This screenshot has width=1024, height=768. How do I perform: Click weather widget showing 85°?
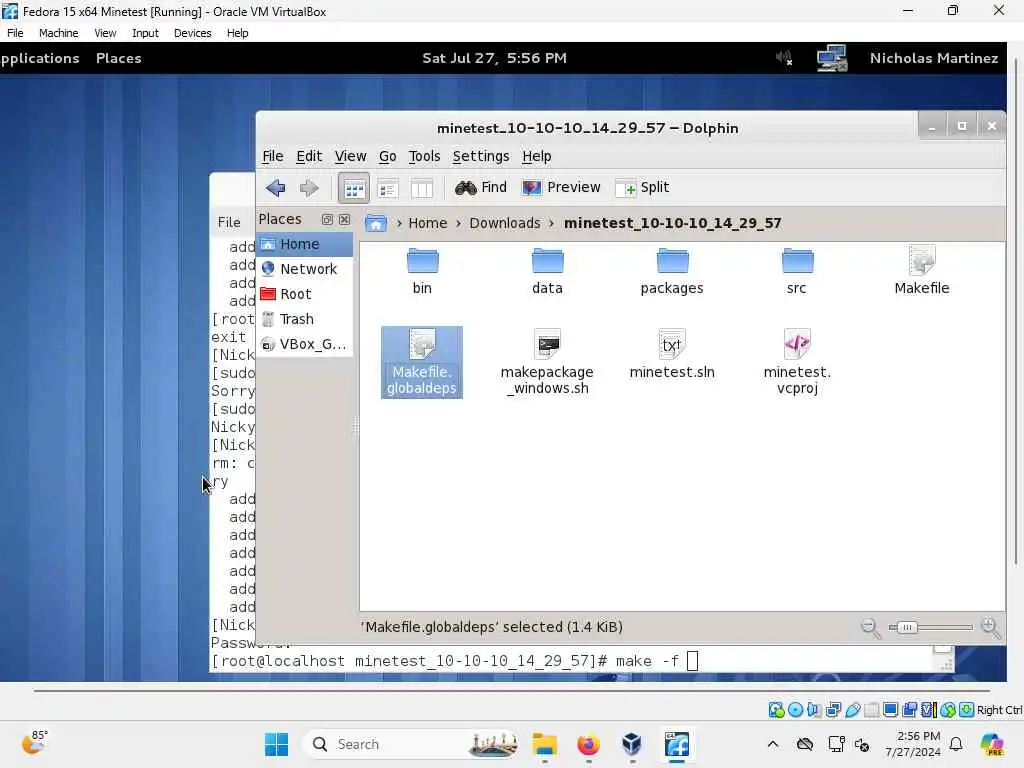tap(34, 743)
